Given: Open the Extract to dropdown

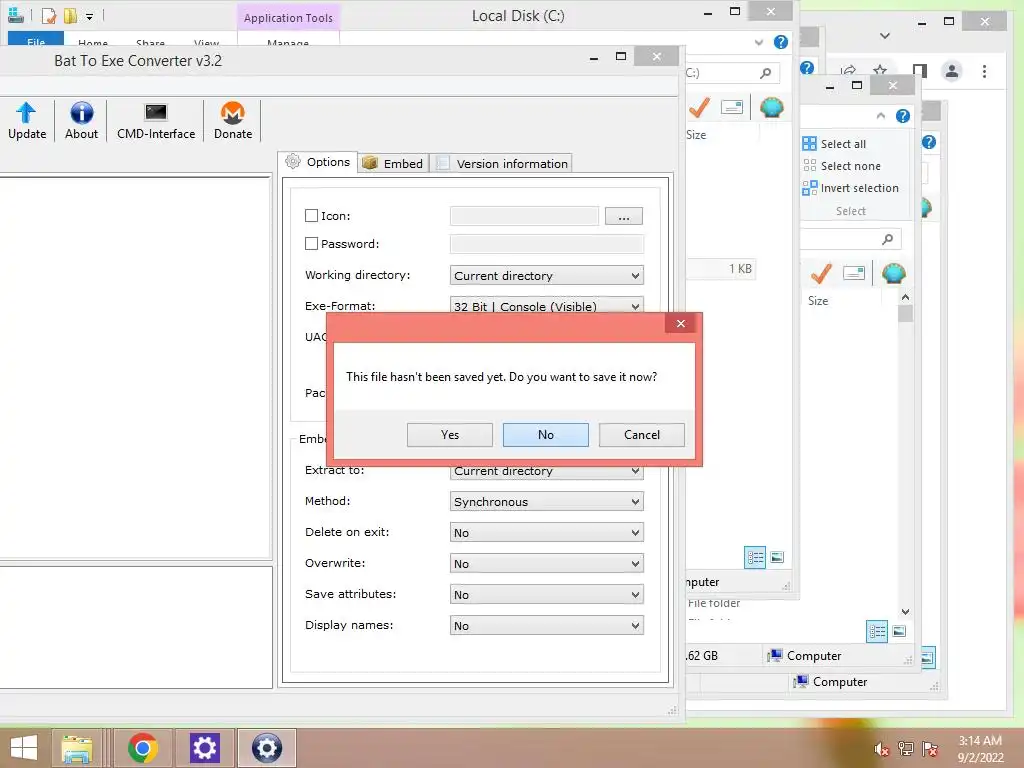Looking at the screenshot, I should click(547, 472).
